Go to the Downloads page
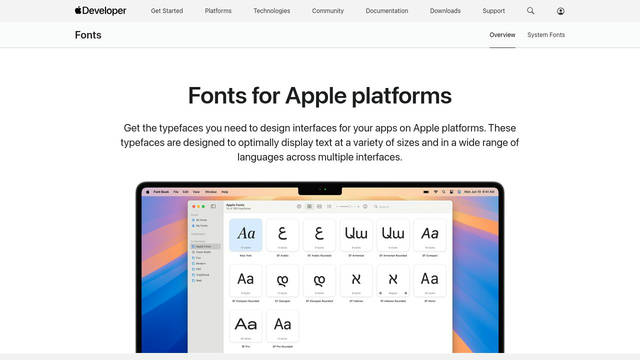Viewport: 640px width, 360px height. click(445, 11)
